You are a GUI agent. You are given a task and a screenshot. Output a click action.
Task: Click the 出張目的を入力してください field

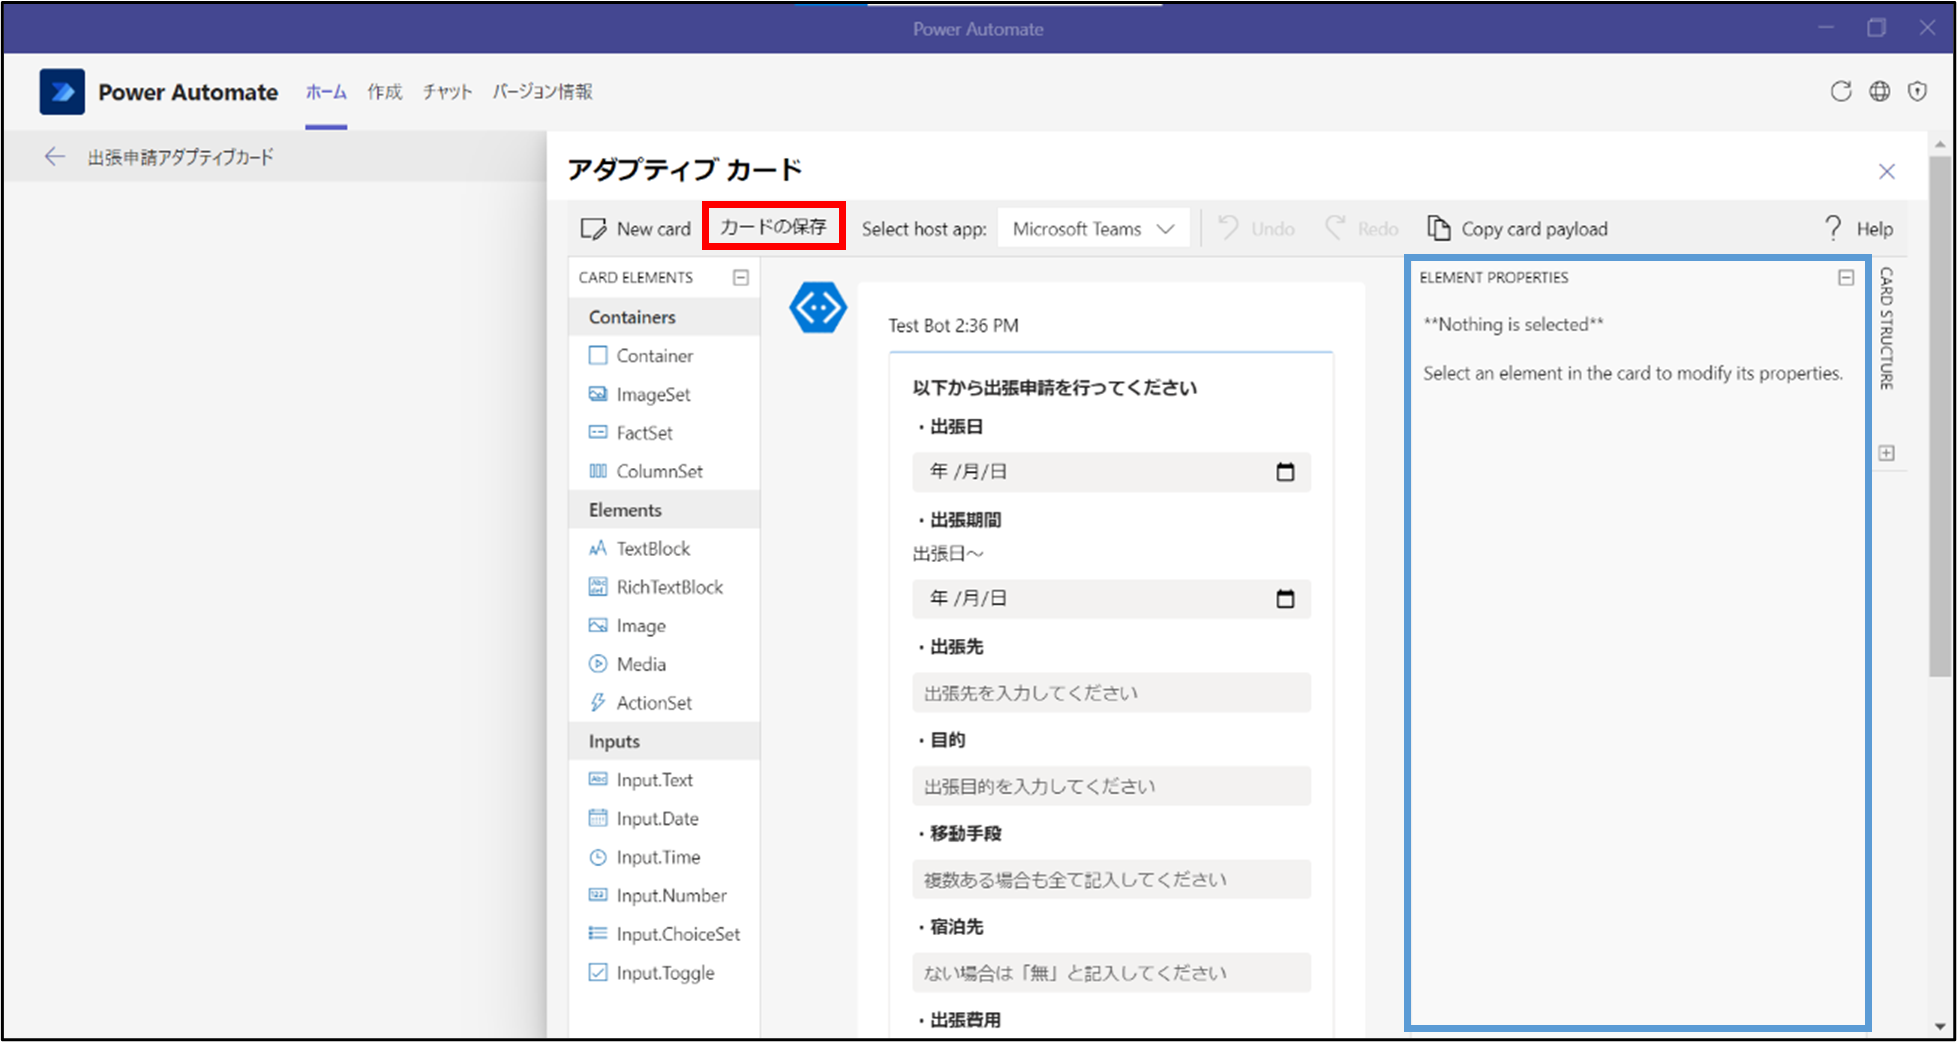pos(1111,786)
